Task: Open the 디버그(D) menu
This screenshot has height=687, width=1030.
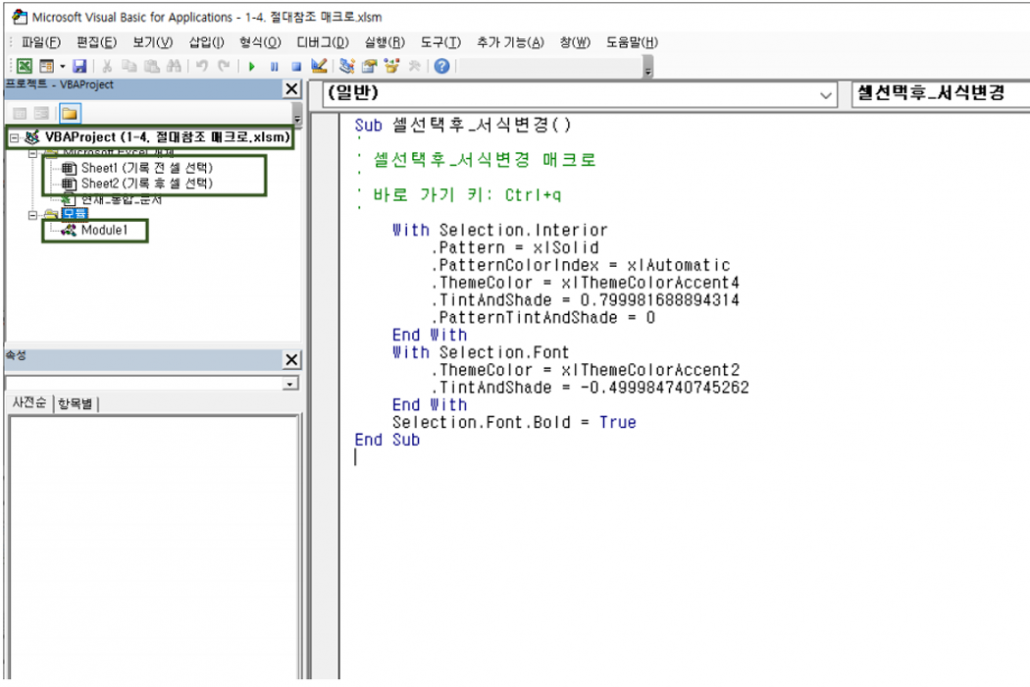Action: tap(323, 42)
